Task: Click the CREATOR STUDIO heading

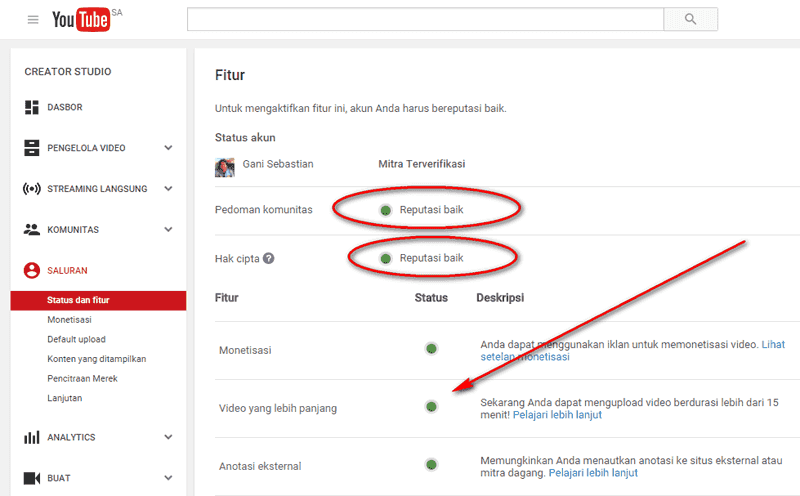Action: pos(68,72)
